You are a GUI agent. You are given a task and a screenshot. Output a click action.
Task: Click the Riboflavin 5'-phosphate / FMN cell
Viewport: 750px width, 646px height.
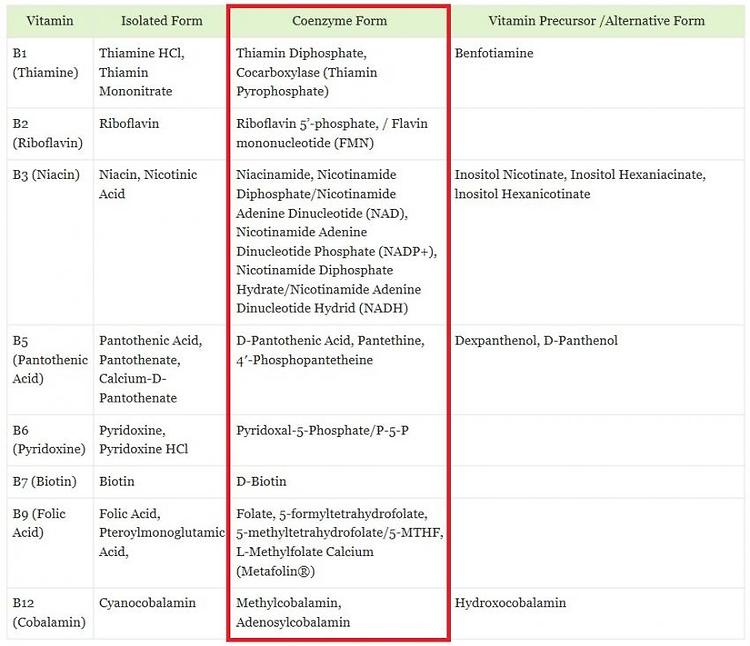click(x=339, y=134)
